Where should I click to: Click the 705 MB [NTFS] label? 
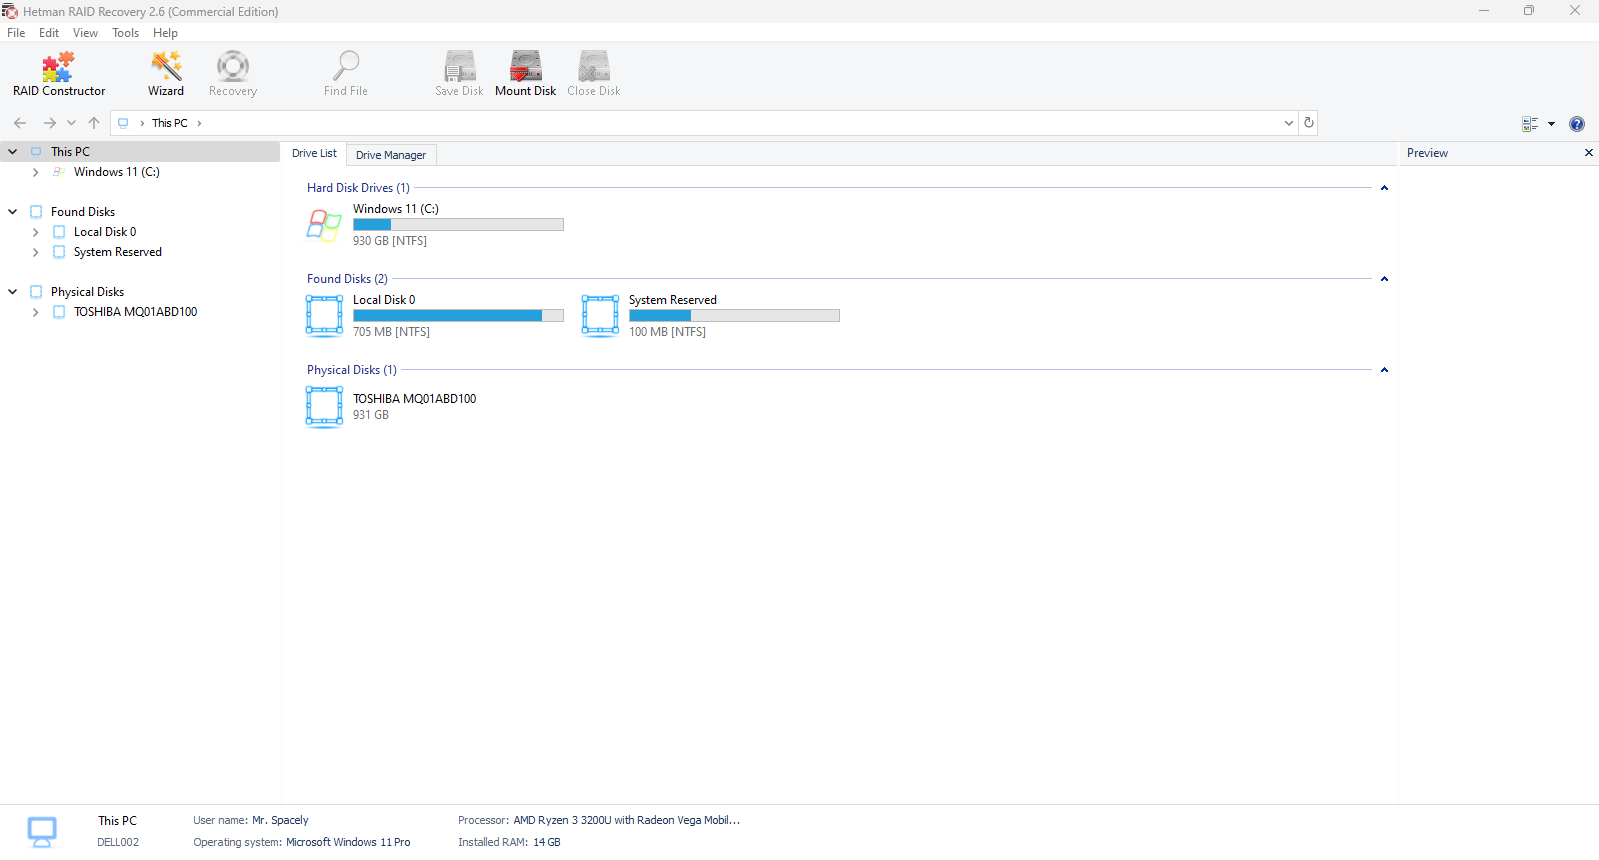391,332
